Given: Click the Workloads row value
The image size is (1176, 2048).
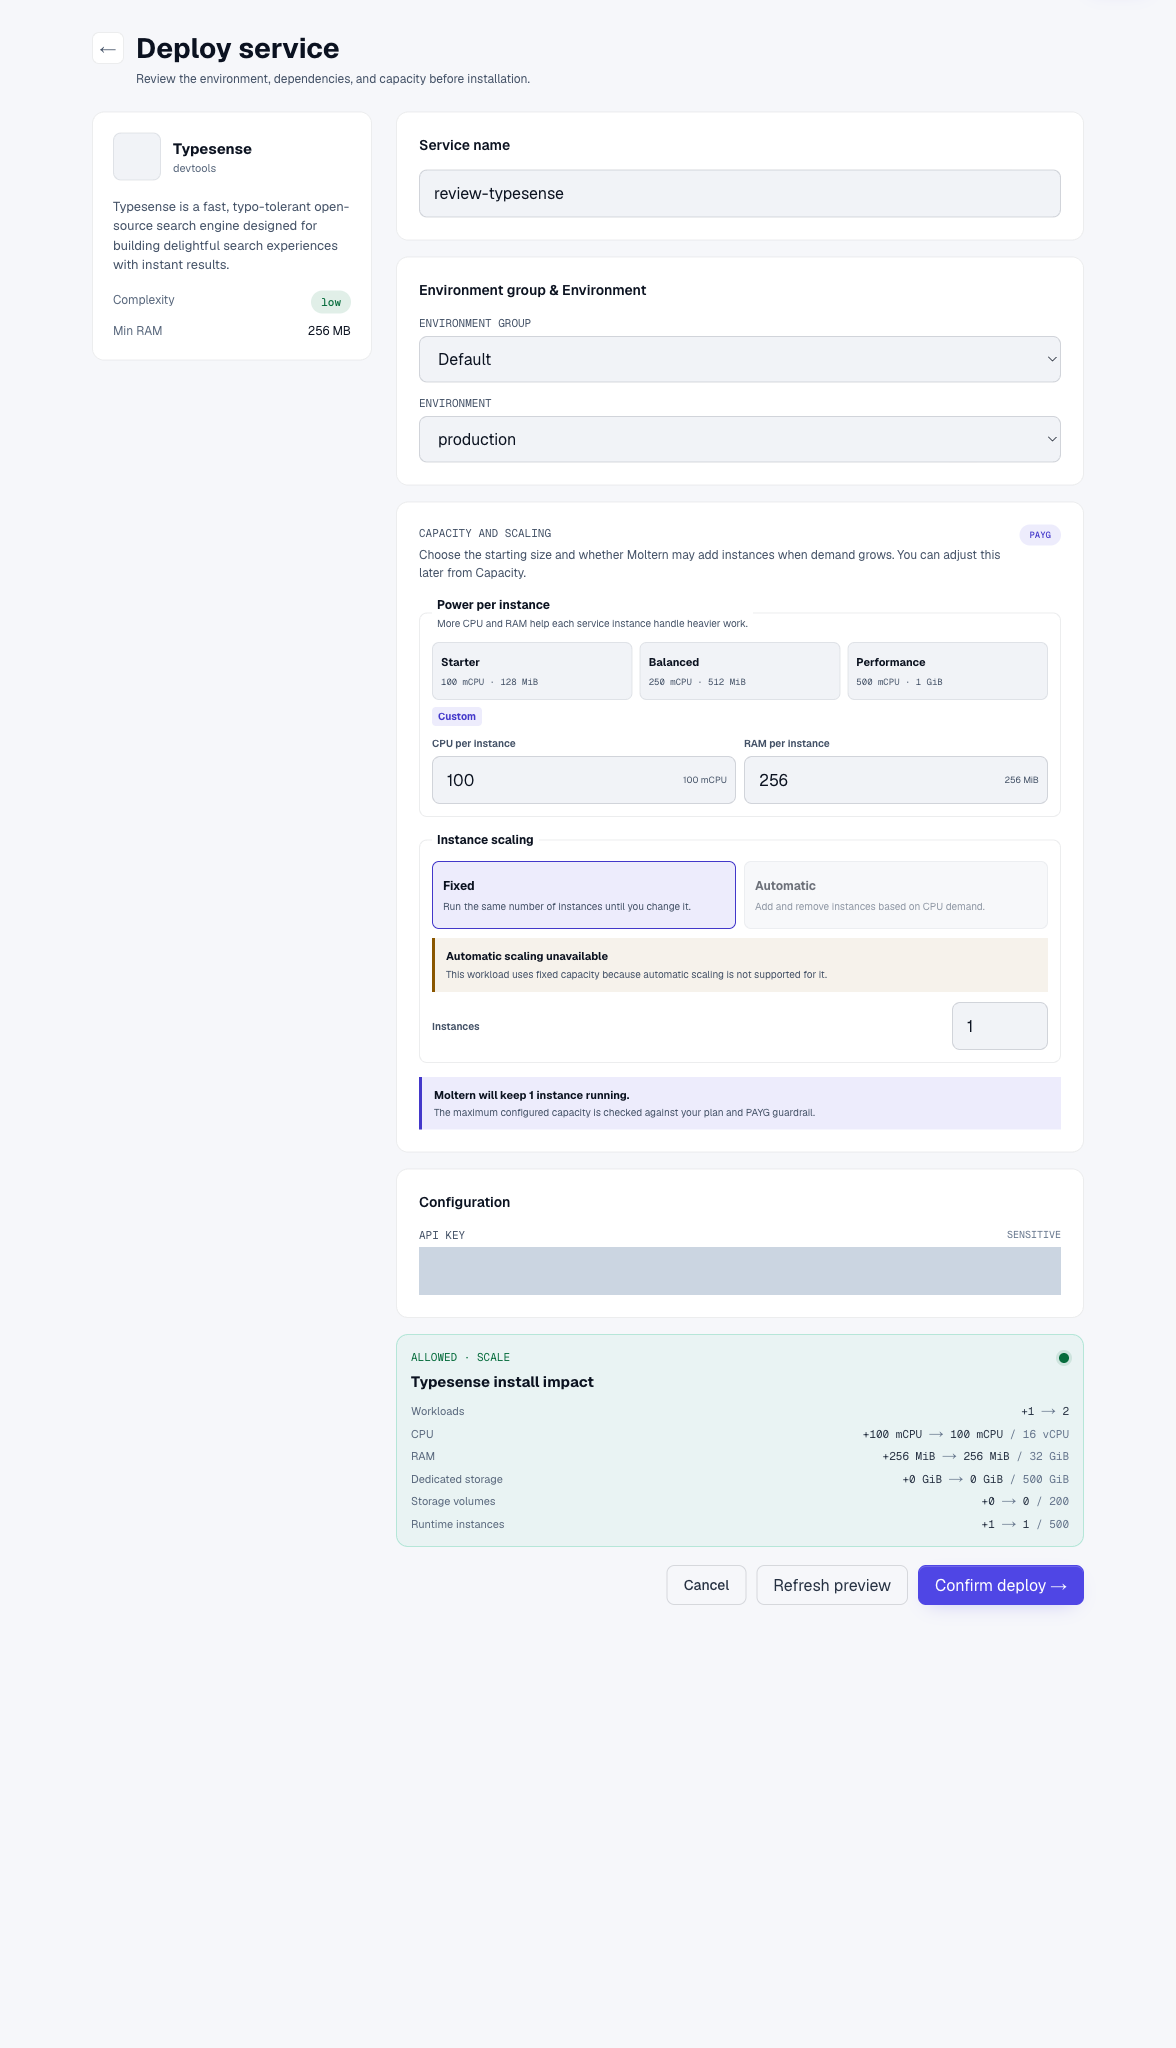Looking at the screenshot, I should click(1045, 1412).
